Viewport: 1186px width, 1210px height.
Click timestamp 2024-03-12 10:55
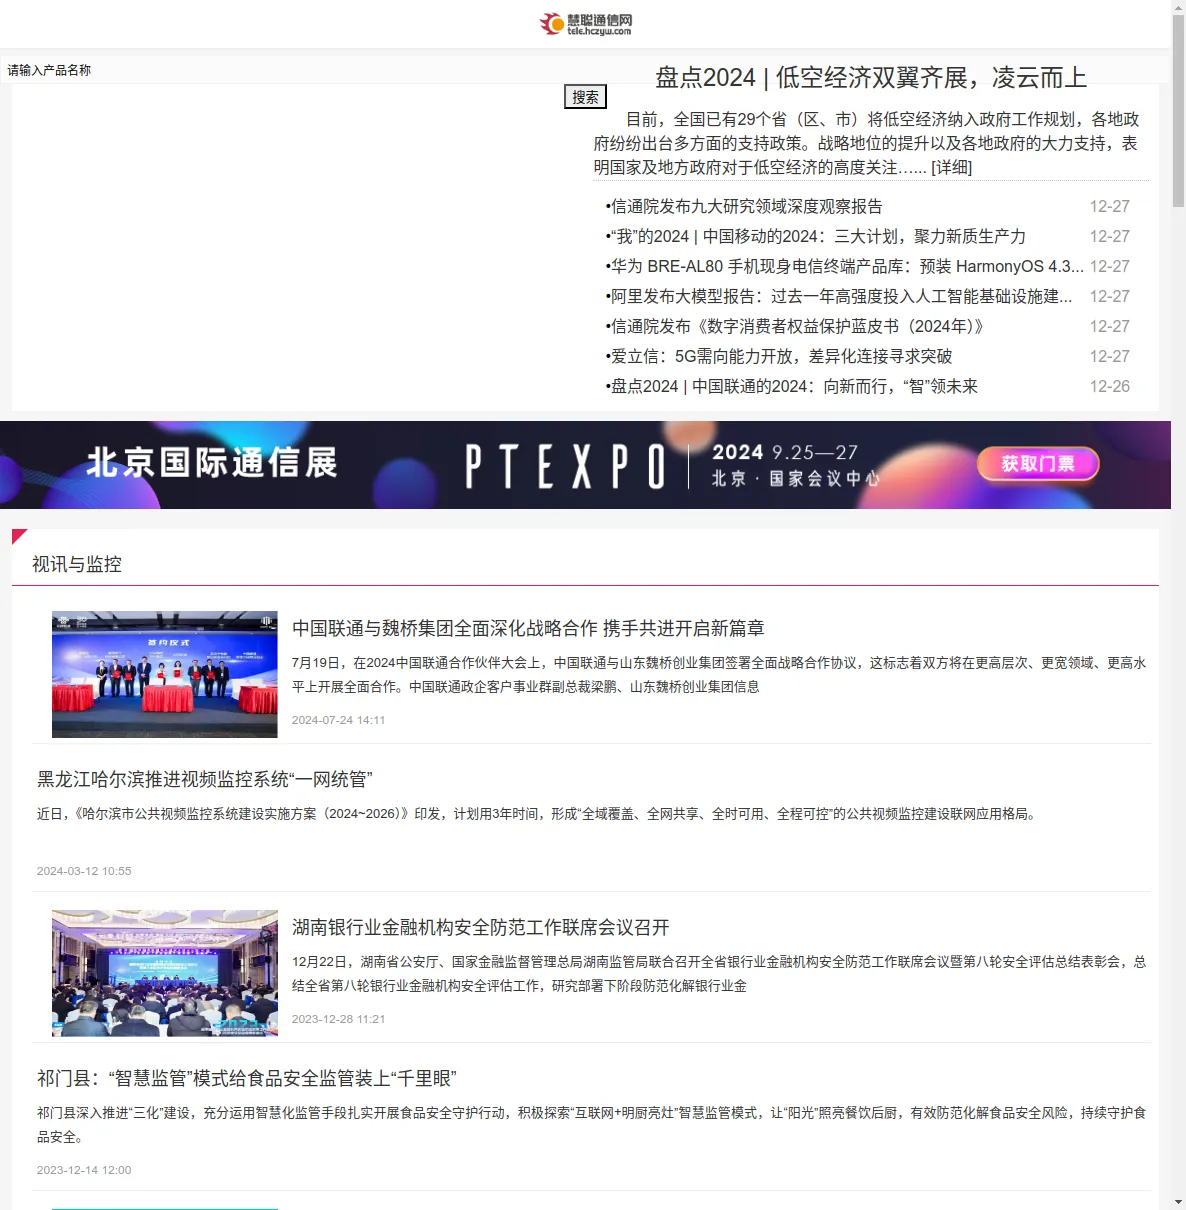pyautogui.click(x=84, y=871)
